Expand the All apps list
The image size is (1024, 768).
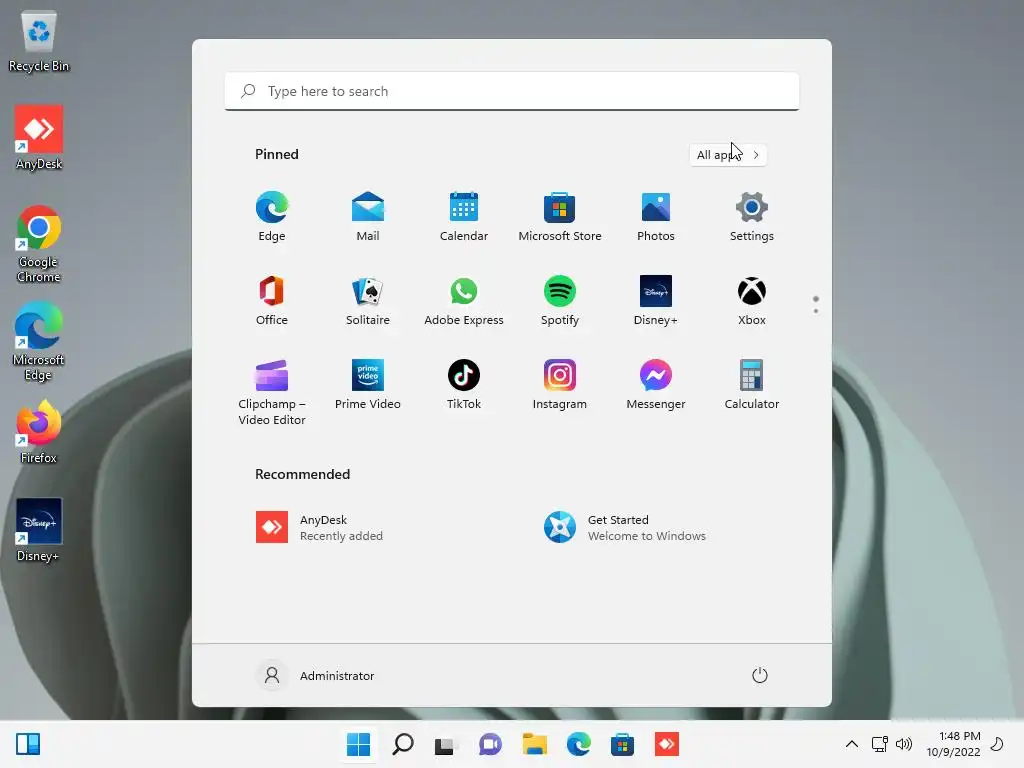pyautogui.click(x=728, y=155)
